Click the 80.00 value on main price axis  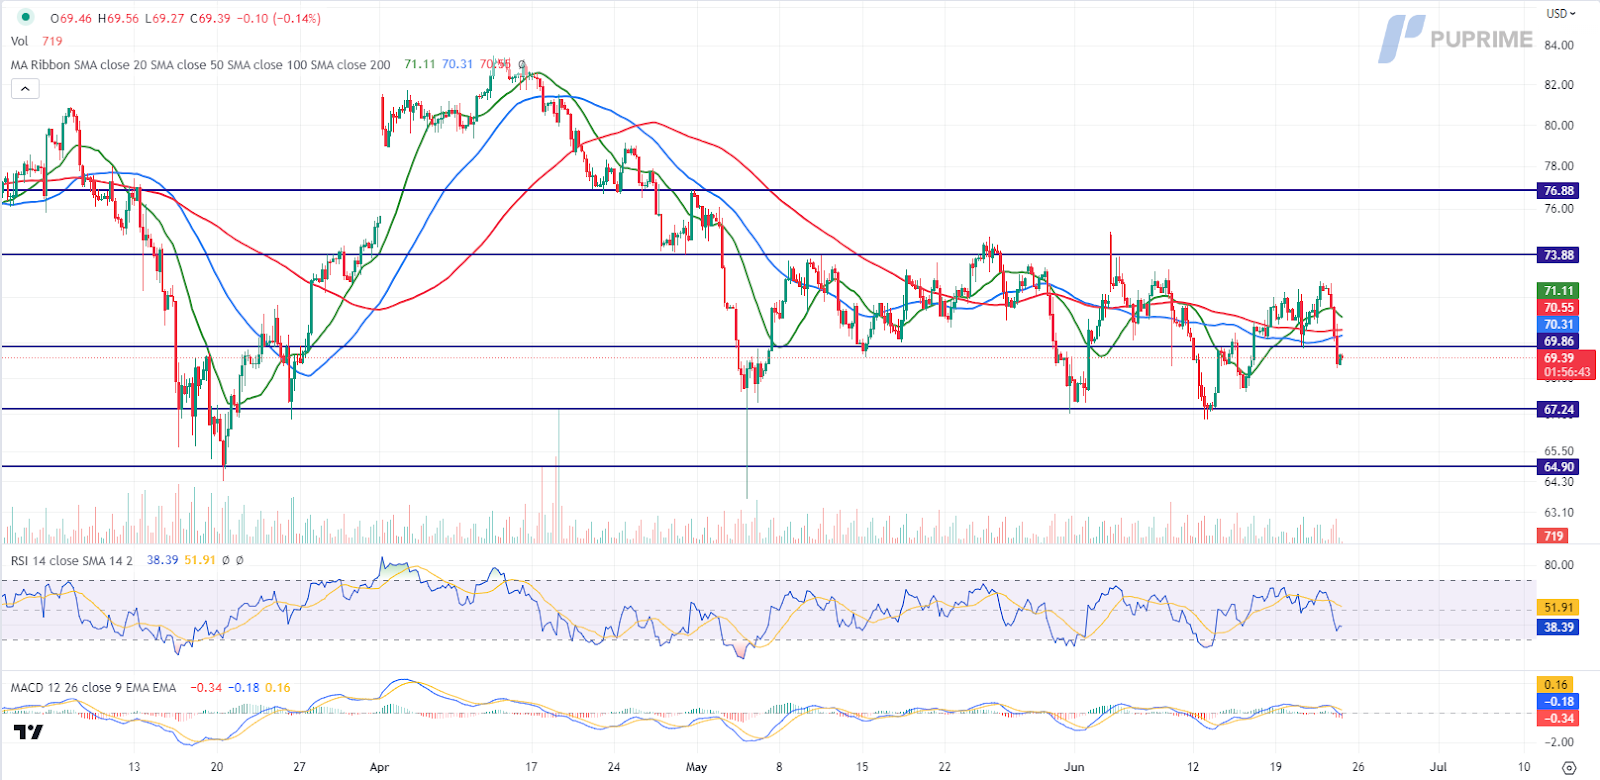(x=1559, y=125)
